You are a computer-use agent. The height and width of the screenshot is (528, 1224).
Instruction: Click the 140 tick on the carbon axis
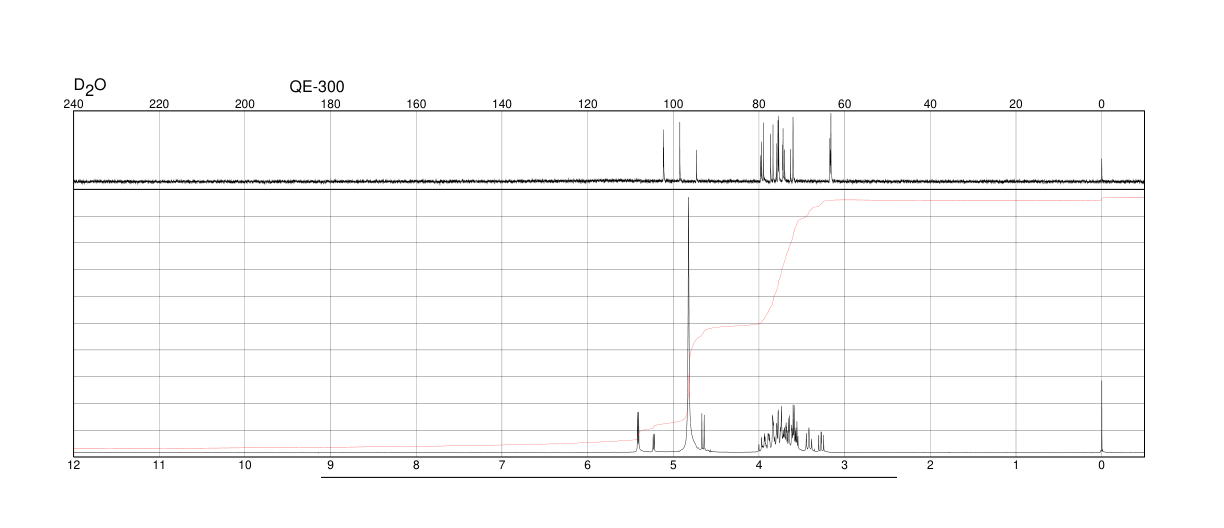click(502, 104)
